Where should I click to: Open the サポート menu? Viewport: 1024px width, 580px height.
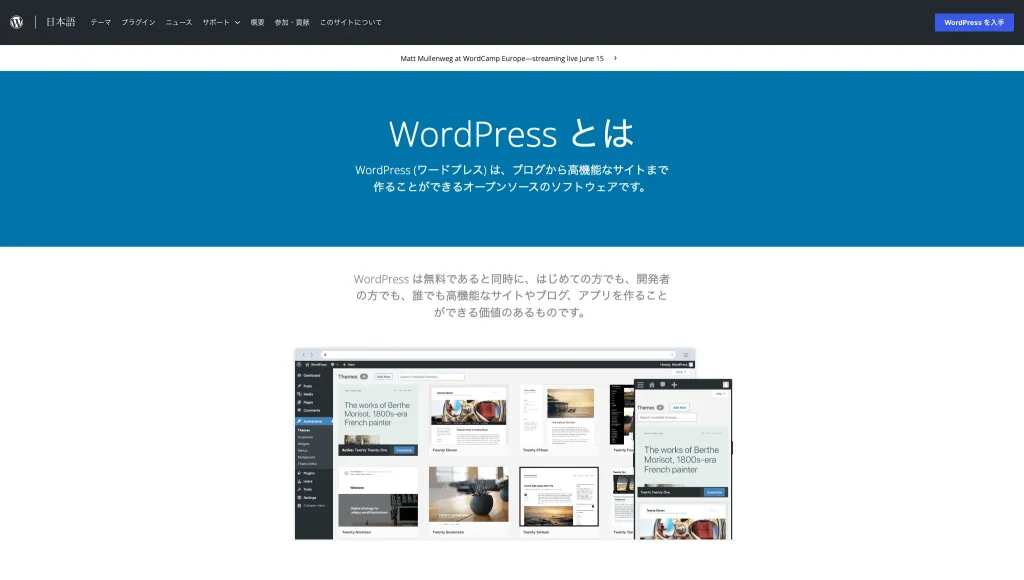216,22
